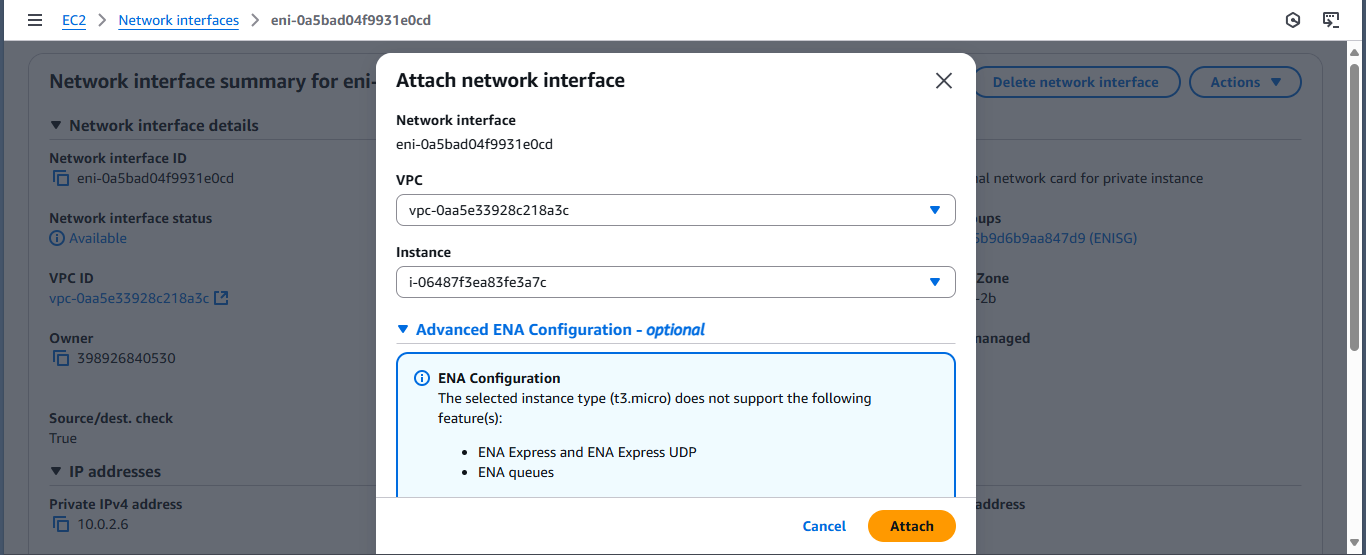This screenshot has height=555, width=1366.
Task: Close the Attach network interface dialog
Action: [x=943, y=81]
